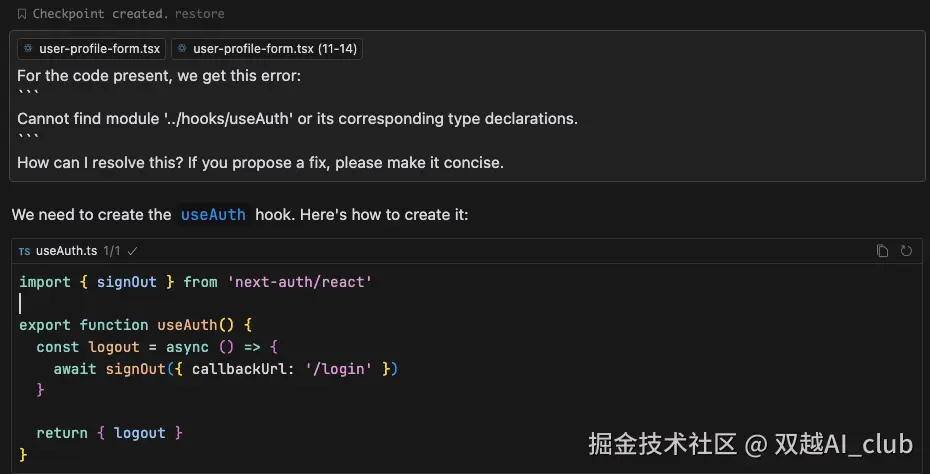
Task: Click the TS file icon beside useAuth.ts
Action: 25,251
